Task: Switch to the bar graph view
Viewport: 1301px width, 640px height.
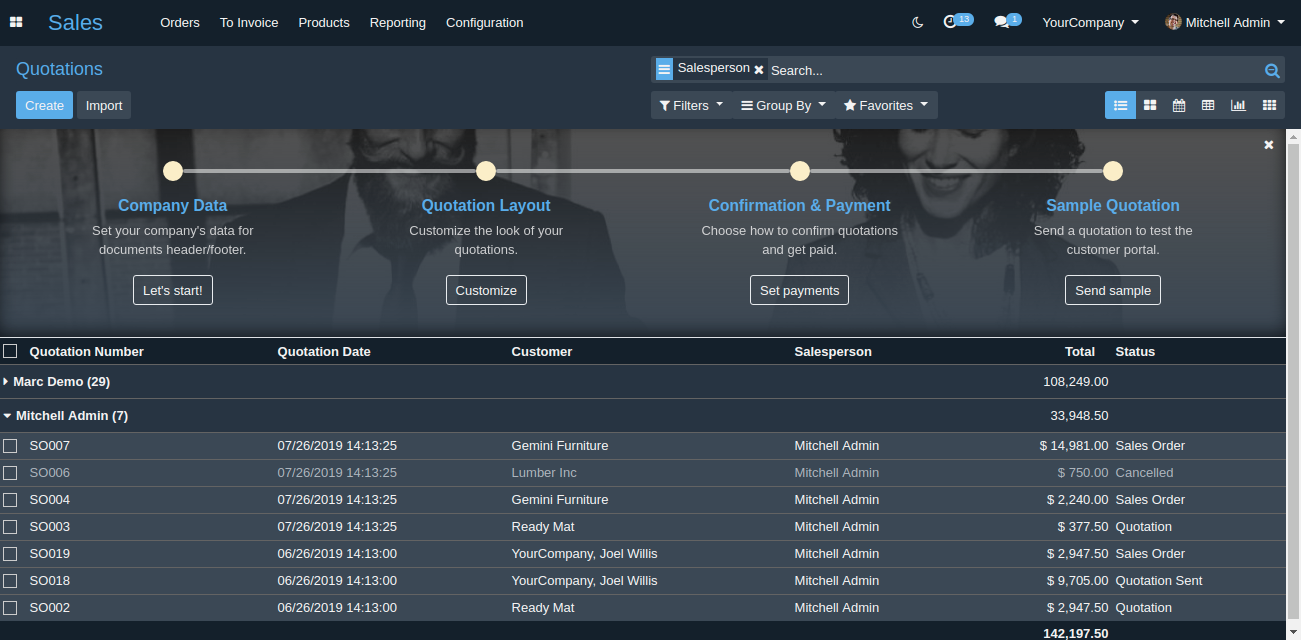Action: [1238, 105]
